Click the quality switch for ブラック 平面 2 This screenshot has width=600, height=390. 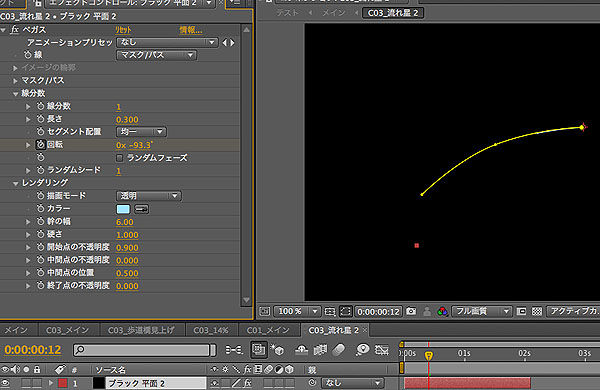tap(236, 383)
